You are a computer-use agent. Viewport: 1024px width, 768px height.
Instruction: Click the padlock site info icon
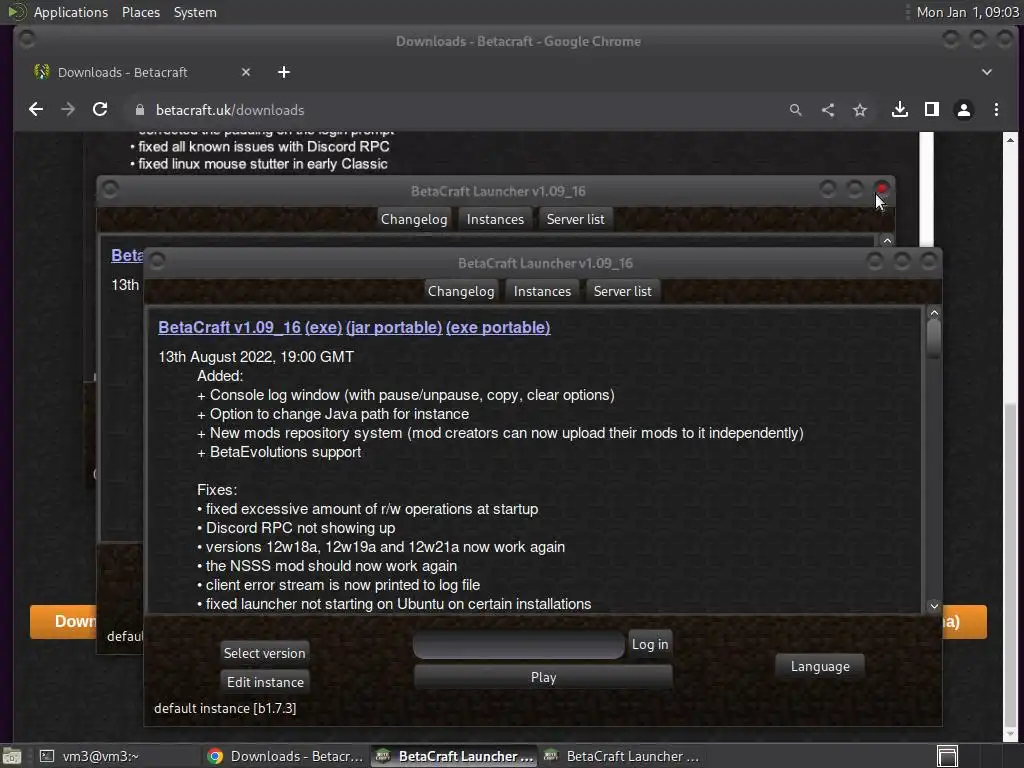click(139, 110)
